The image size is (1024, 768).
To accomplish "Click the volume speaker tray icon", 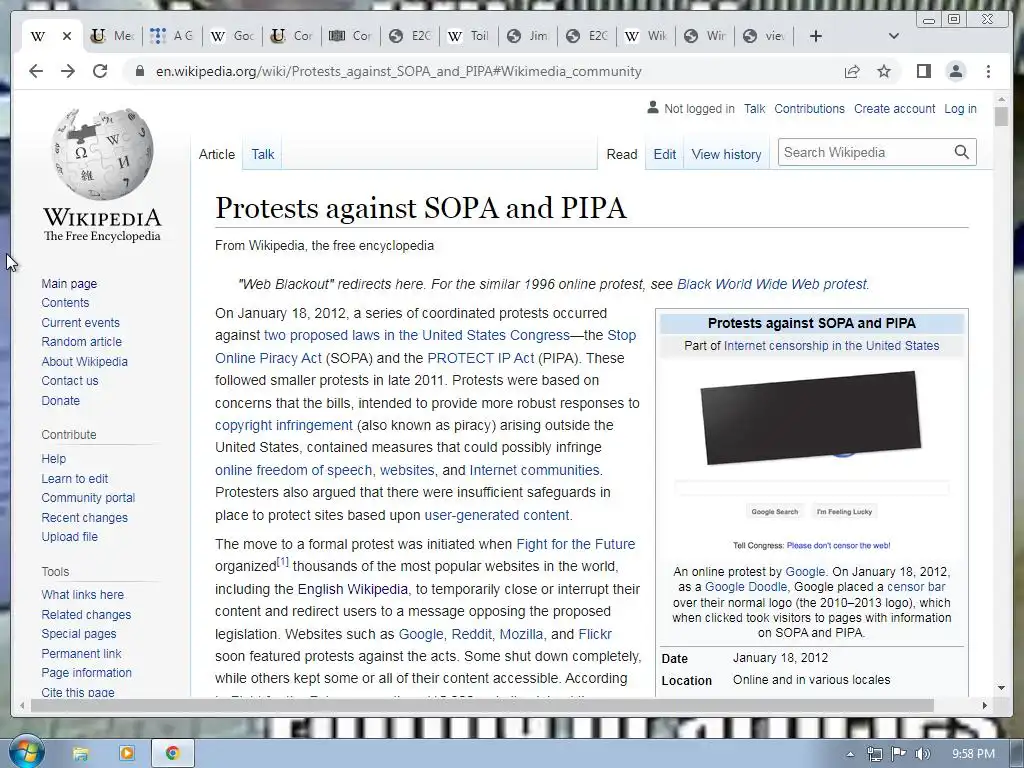I will [x=922, y=754].
